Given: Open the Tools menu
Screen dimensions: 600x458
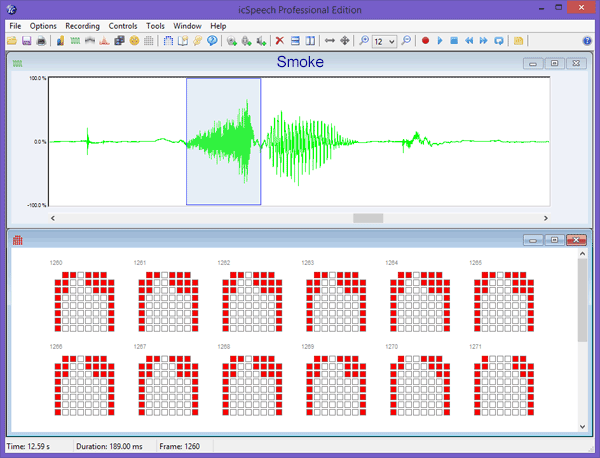Looking at the screenshot, I should (x=155, y=25).
